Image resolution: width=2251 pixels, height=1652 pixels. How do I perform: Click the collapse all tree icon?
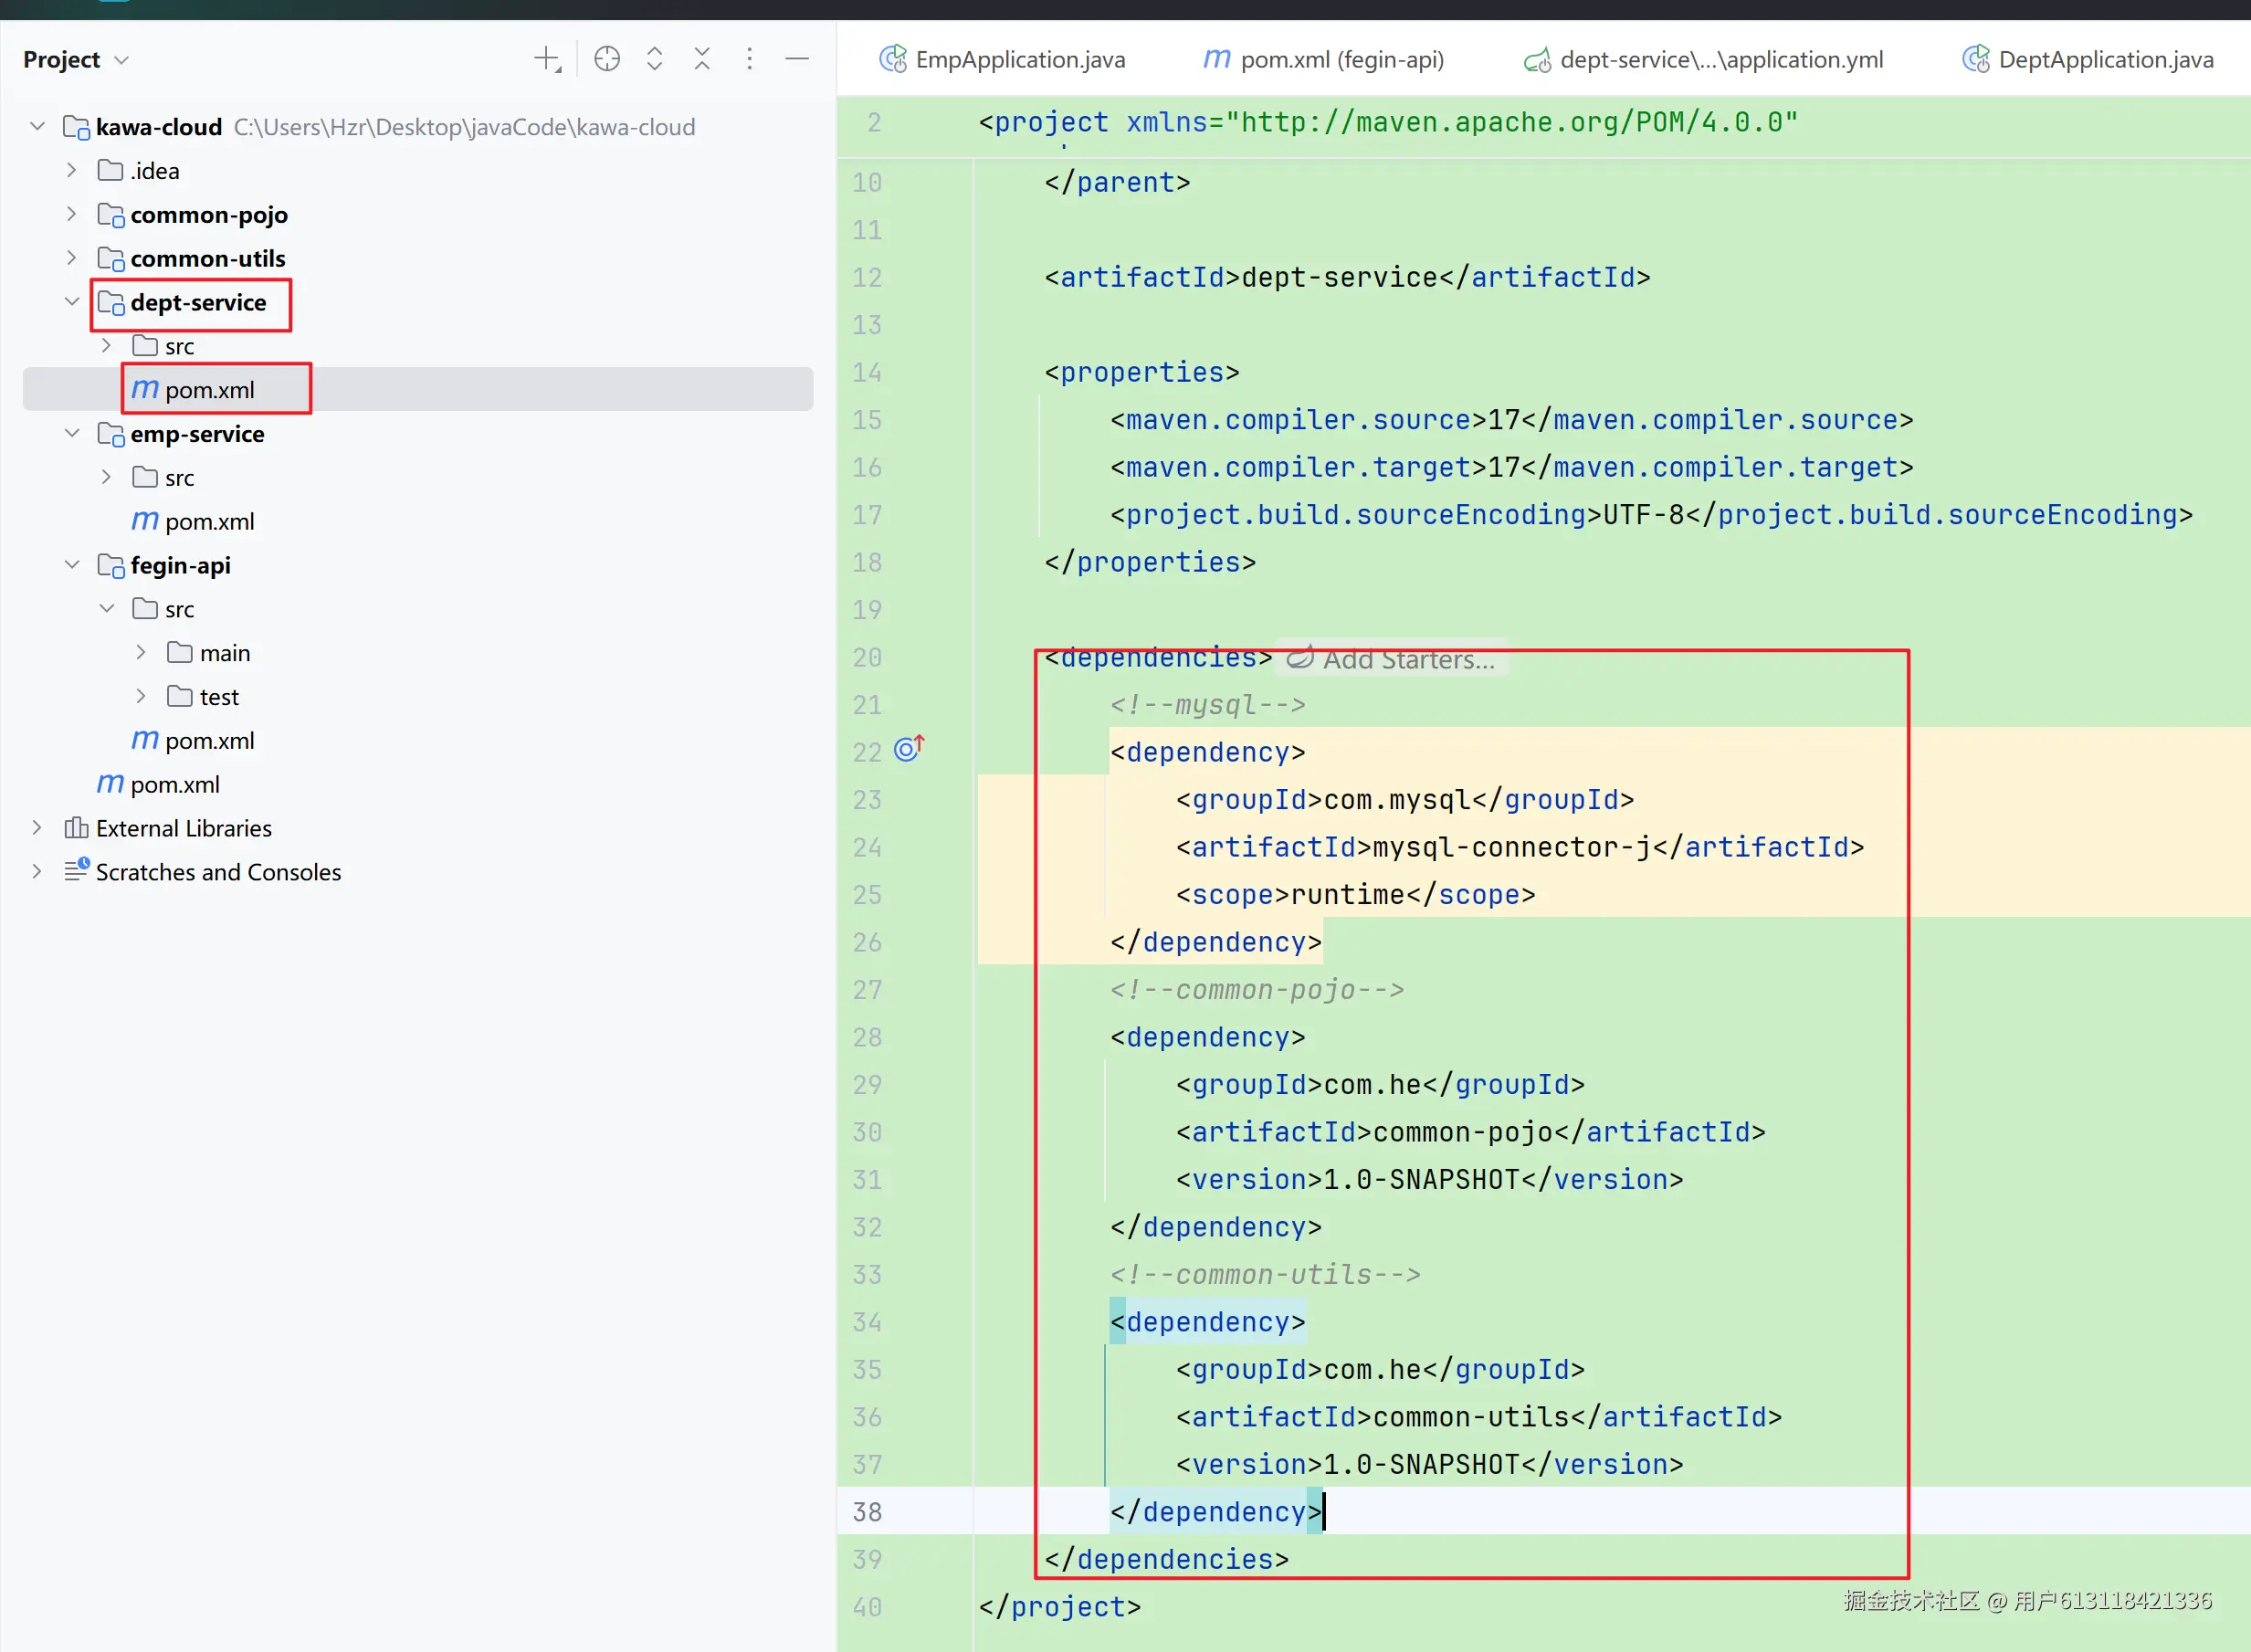(702, 59)
